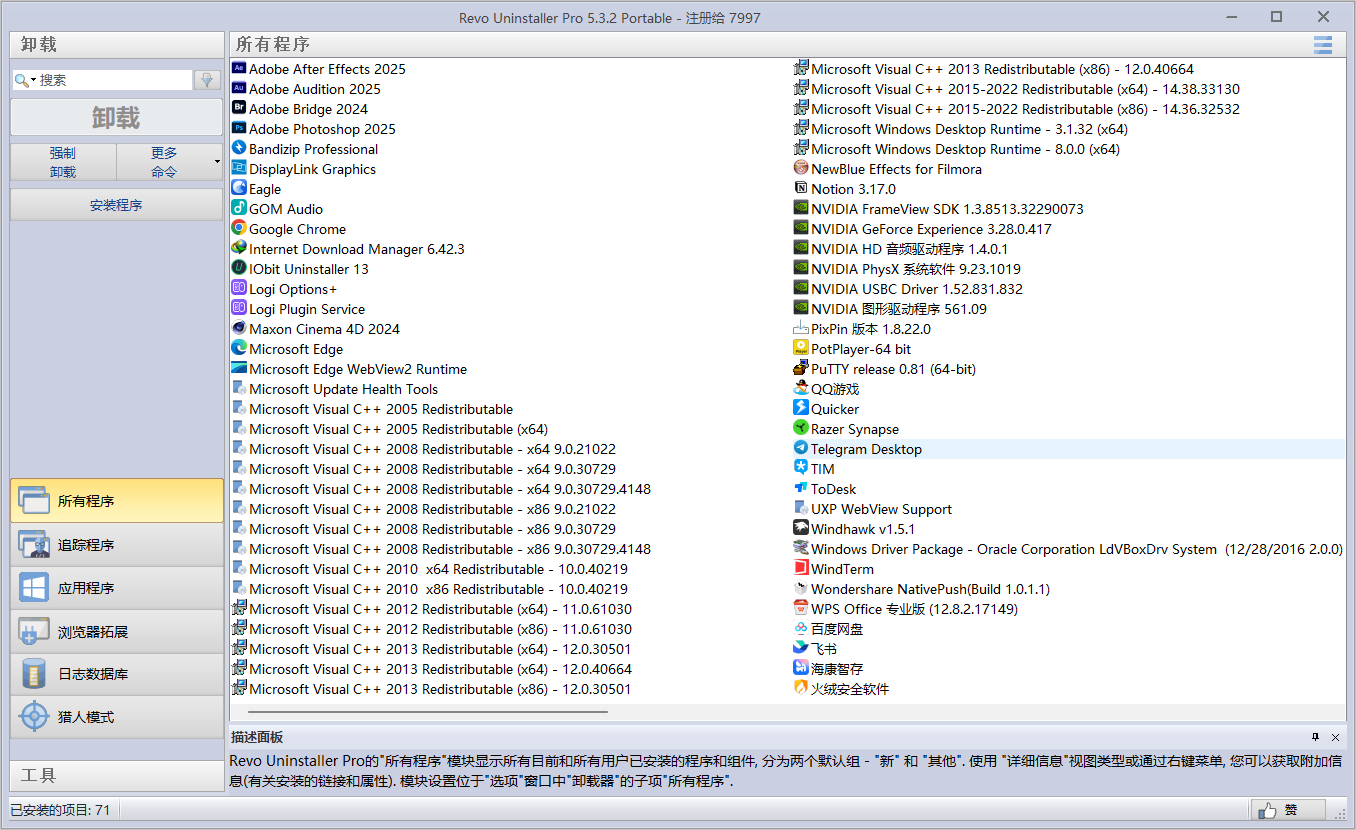Select the Google Chrome icon in list
The width and height of the screenshot is (1356, 830).
pos(239,229)
